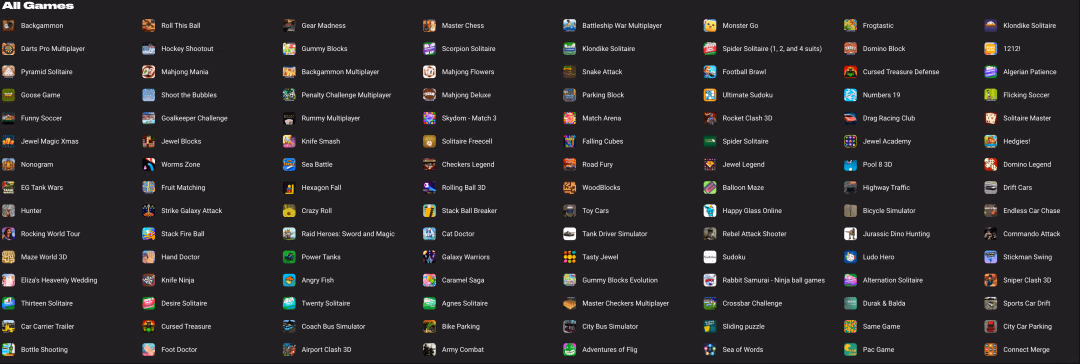Click the Connect Merge icon
The width and height of the screenshot is (1080, 364).
[991, 350]
